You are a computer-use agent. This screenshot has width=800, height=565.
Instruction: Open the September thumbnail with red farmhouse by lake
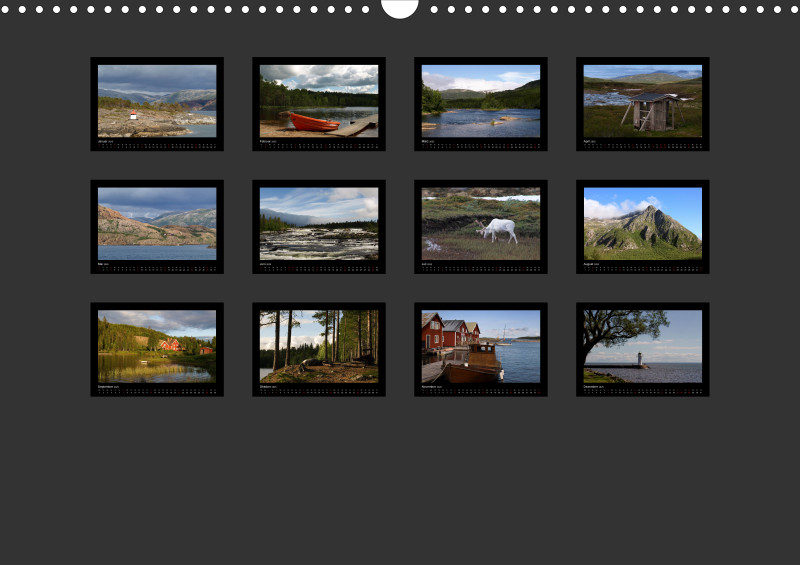tap(157, 350)
